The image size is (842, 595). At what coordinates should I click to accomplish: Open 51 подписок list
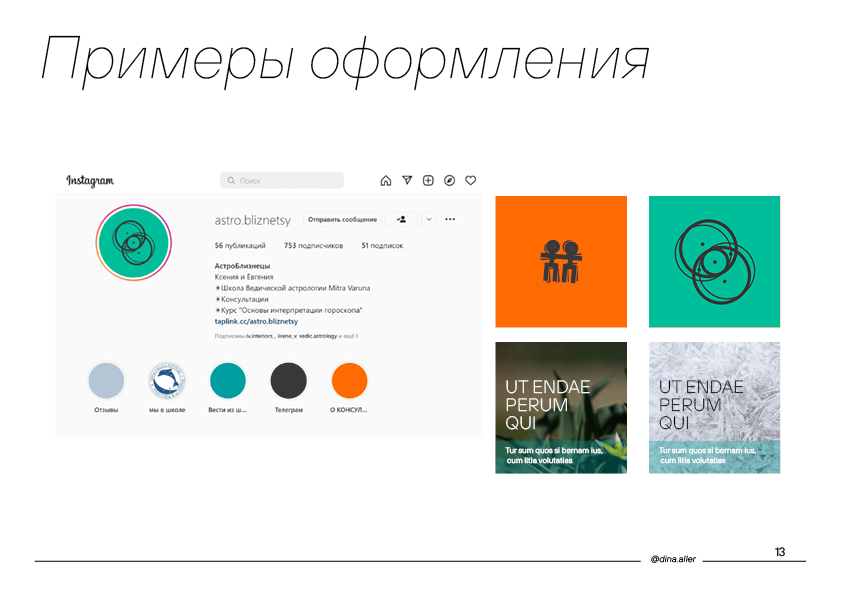[382, 245]
